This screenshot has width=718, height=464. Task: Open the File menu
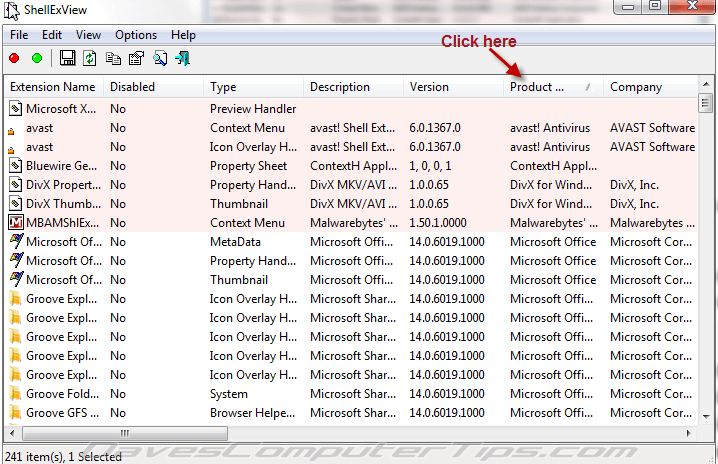(x=19, y=35)
